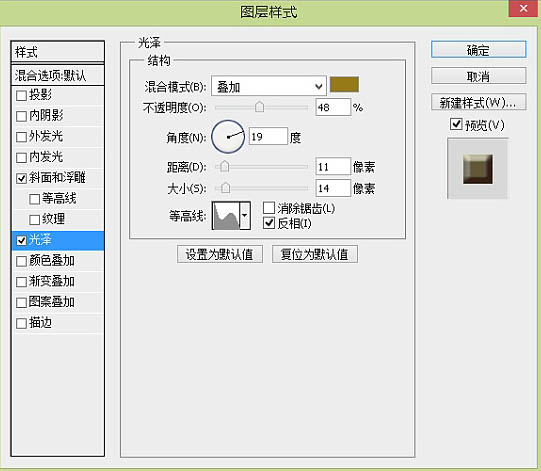Open the contour picker dropdown arrow
541x471 pixels.
245,216
